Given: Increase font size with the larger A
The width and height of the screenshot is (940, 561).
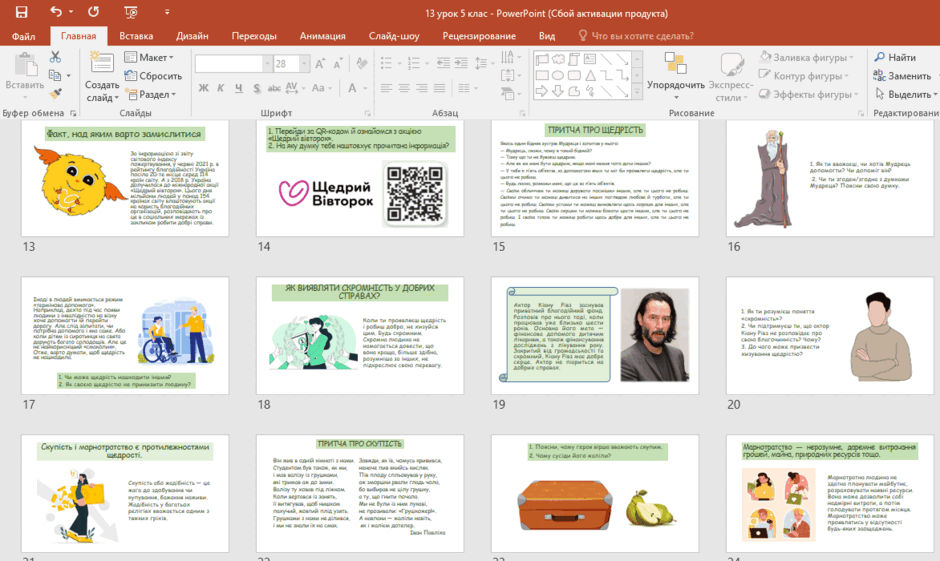Looking at the screenshot, I should 320,64.
